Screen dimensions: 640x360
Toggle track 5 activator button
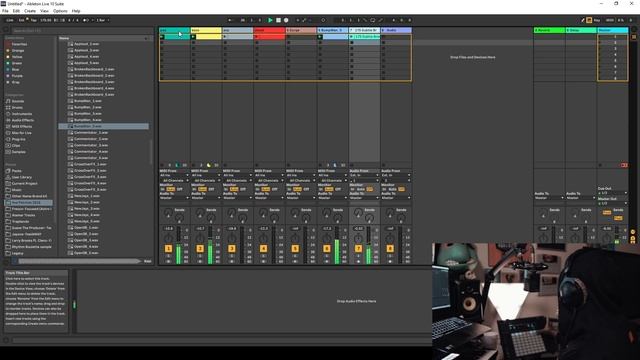pyautogui.click(x=295, y=249)
